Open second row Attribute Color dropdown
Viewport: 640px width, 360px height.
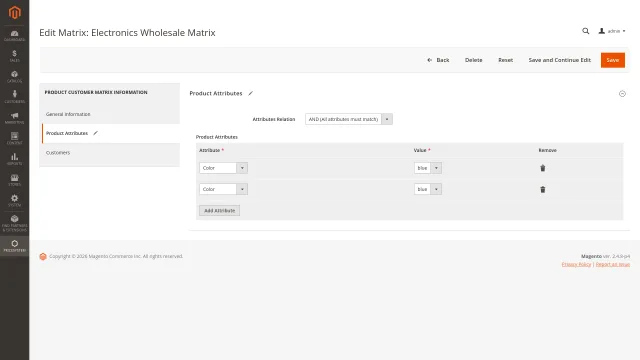pyautogui.click(x=223, y=189)
